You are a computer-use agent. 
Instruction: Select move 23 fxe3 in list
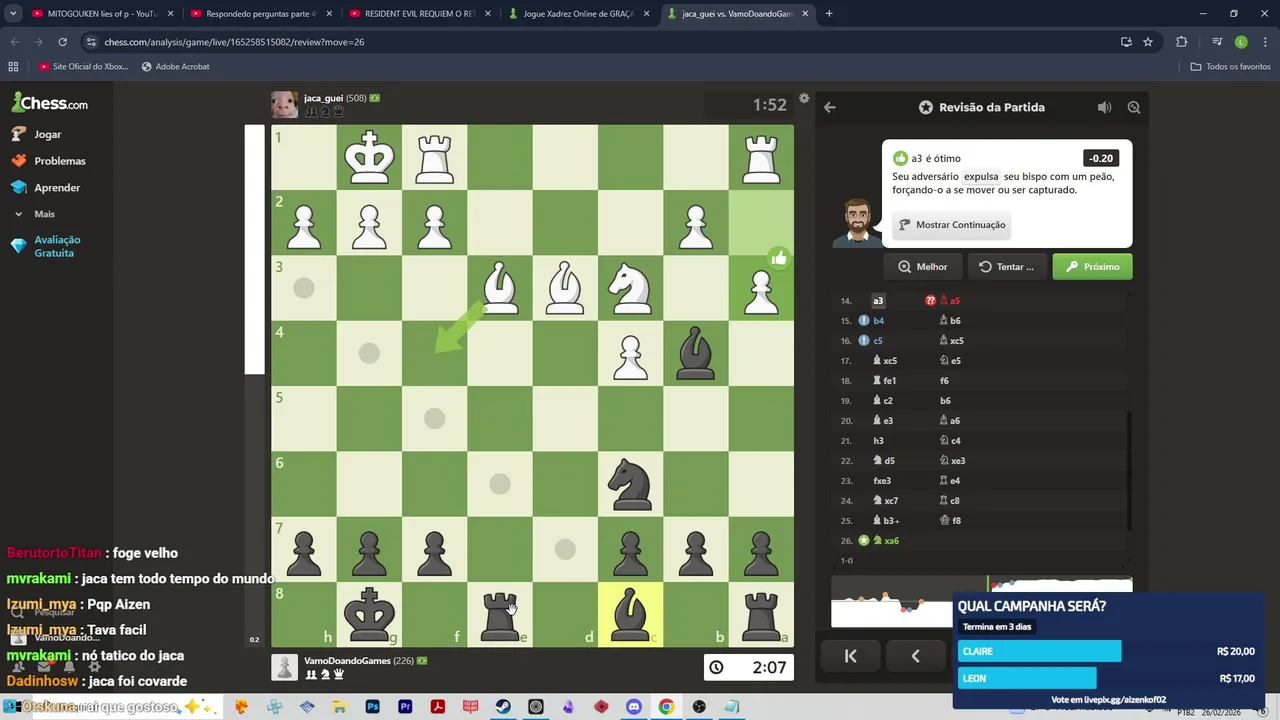pos(882,480)
